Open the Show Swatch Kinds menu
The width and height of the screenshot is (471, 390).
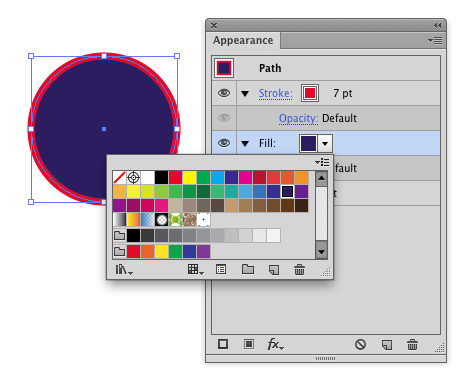[x=195, y=270]
